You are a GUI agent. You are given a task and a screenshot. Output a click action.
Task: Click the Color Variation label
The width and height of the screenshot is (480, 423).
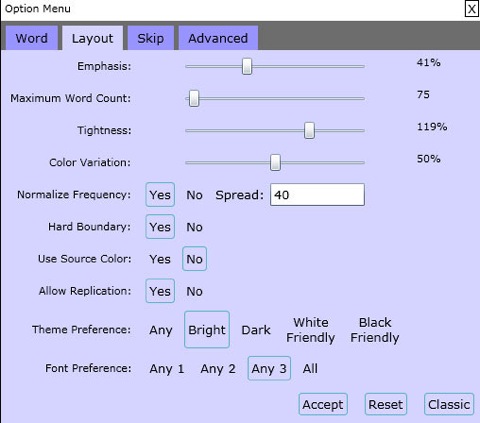pyautogui.click(x=90, y=162)
